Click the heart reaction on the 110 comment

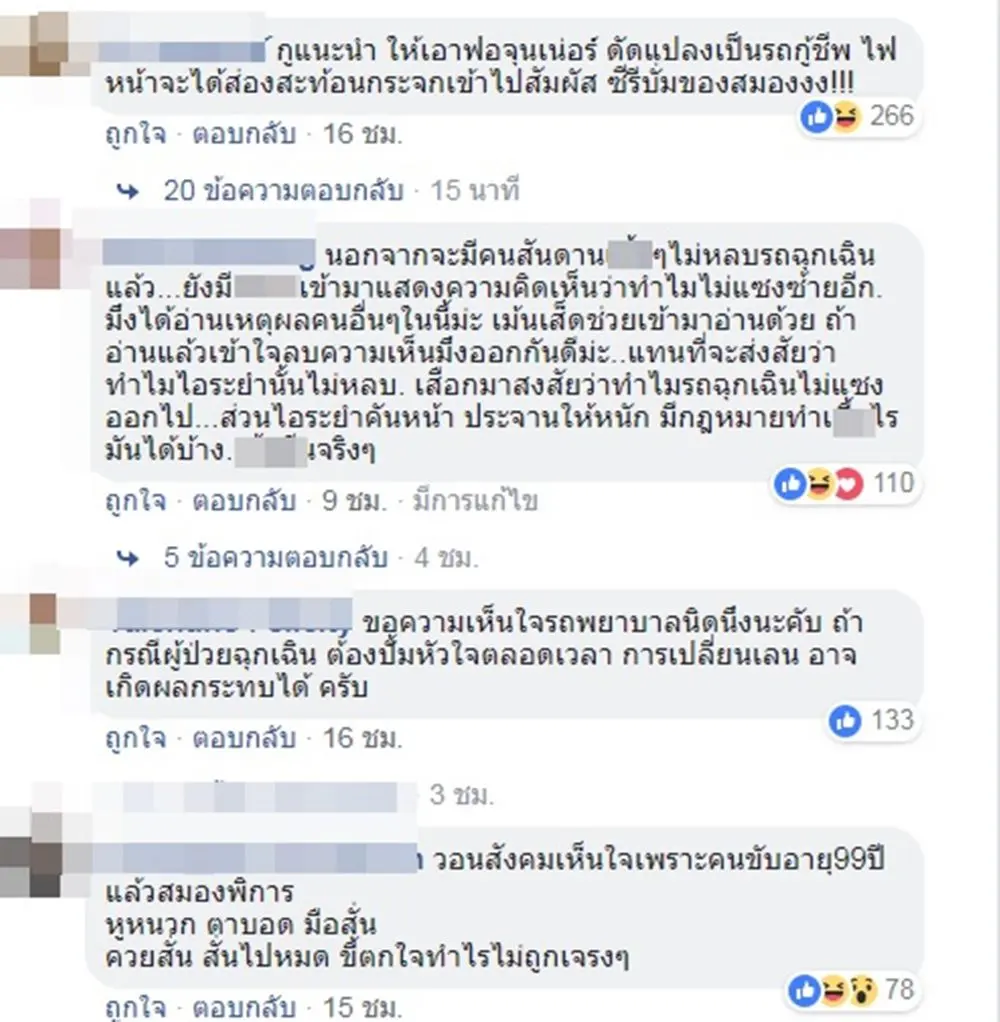pyautogui.click(x=849, y=484)
